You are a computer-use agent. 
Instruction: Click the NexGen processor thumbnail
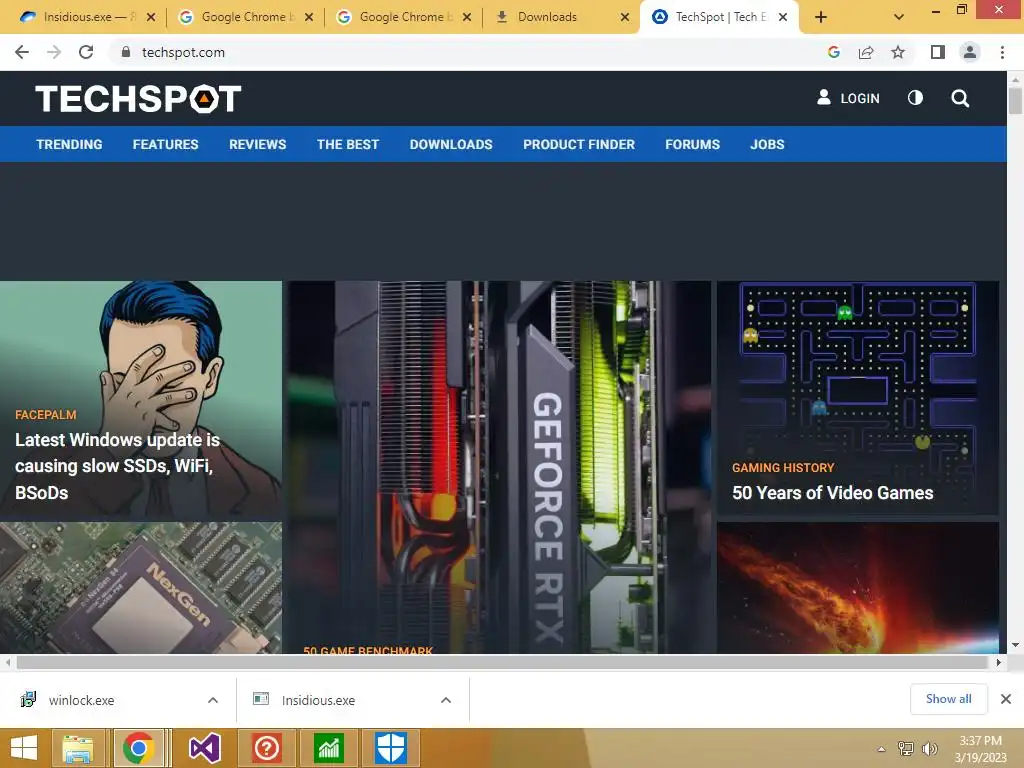[140, 588]
